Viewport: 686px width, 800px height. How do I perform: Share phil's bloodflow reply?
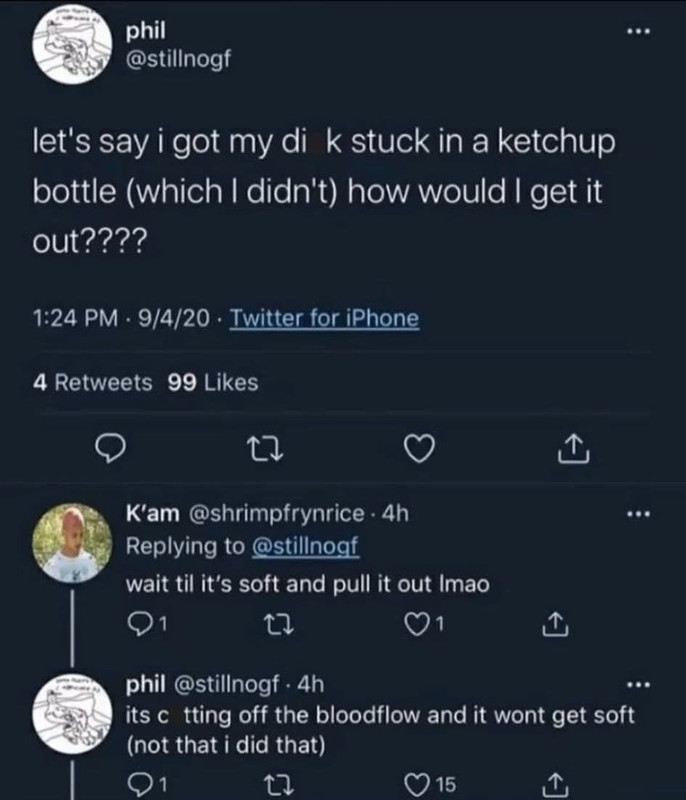(x=555, y=785)
